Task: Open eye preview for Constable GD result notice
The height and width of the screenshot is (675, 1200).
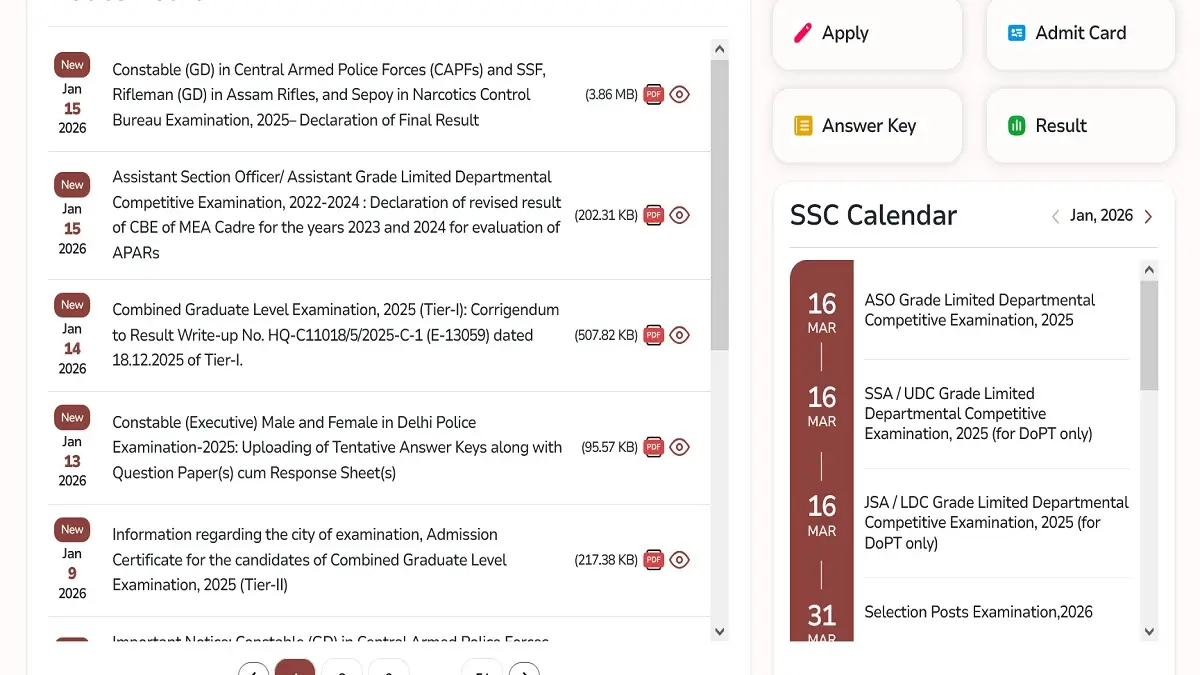Action: click(x=680, y=94)
